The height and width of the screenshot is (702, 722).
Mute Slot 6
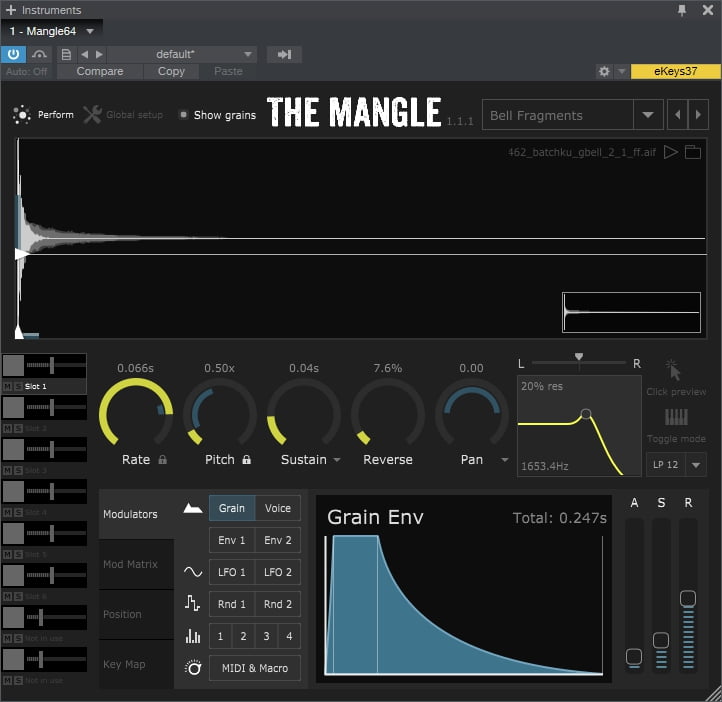point(7,597)
